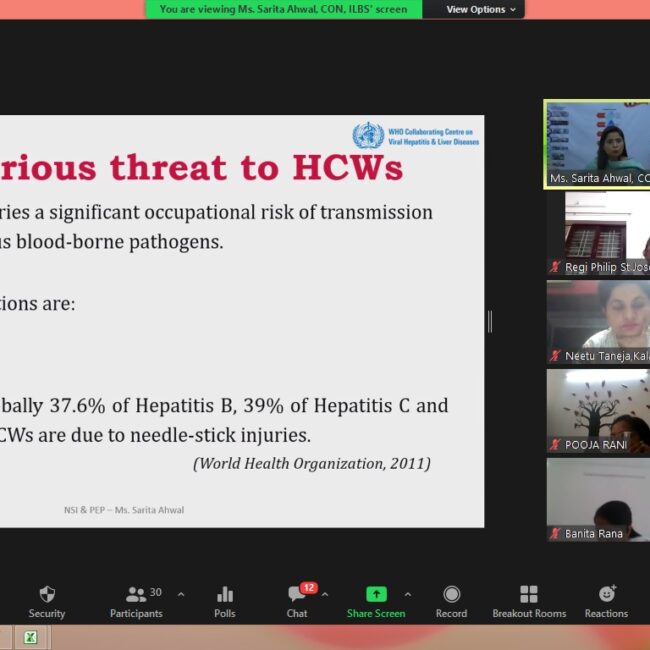Image resolution: width=650 pixels, height=650 pixels.
Task: Open the caret menu beside Share Screen
Action: point(407,594)
